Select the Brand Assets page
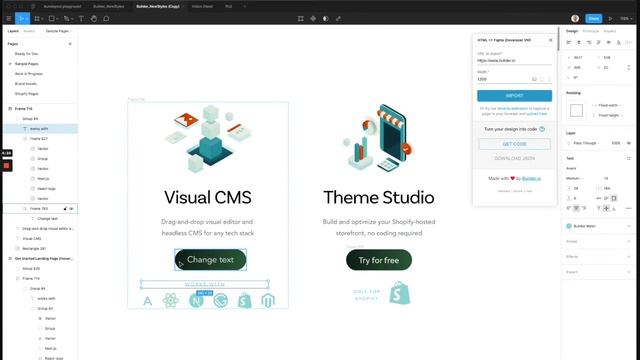This screenshot has width=640, height=360. [26, 84]
